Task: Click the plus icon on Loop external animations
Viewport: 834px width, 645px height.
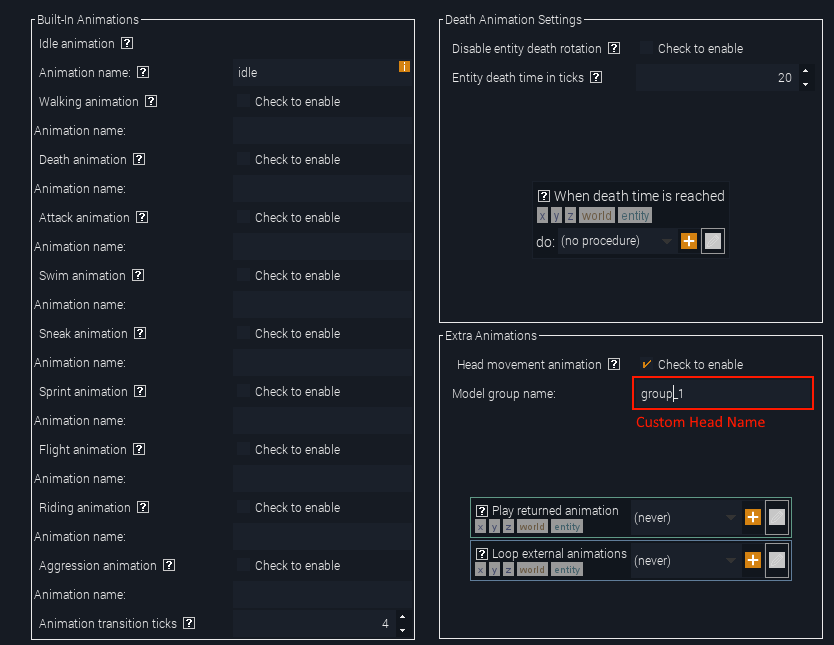Action: point(753,560)
